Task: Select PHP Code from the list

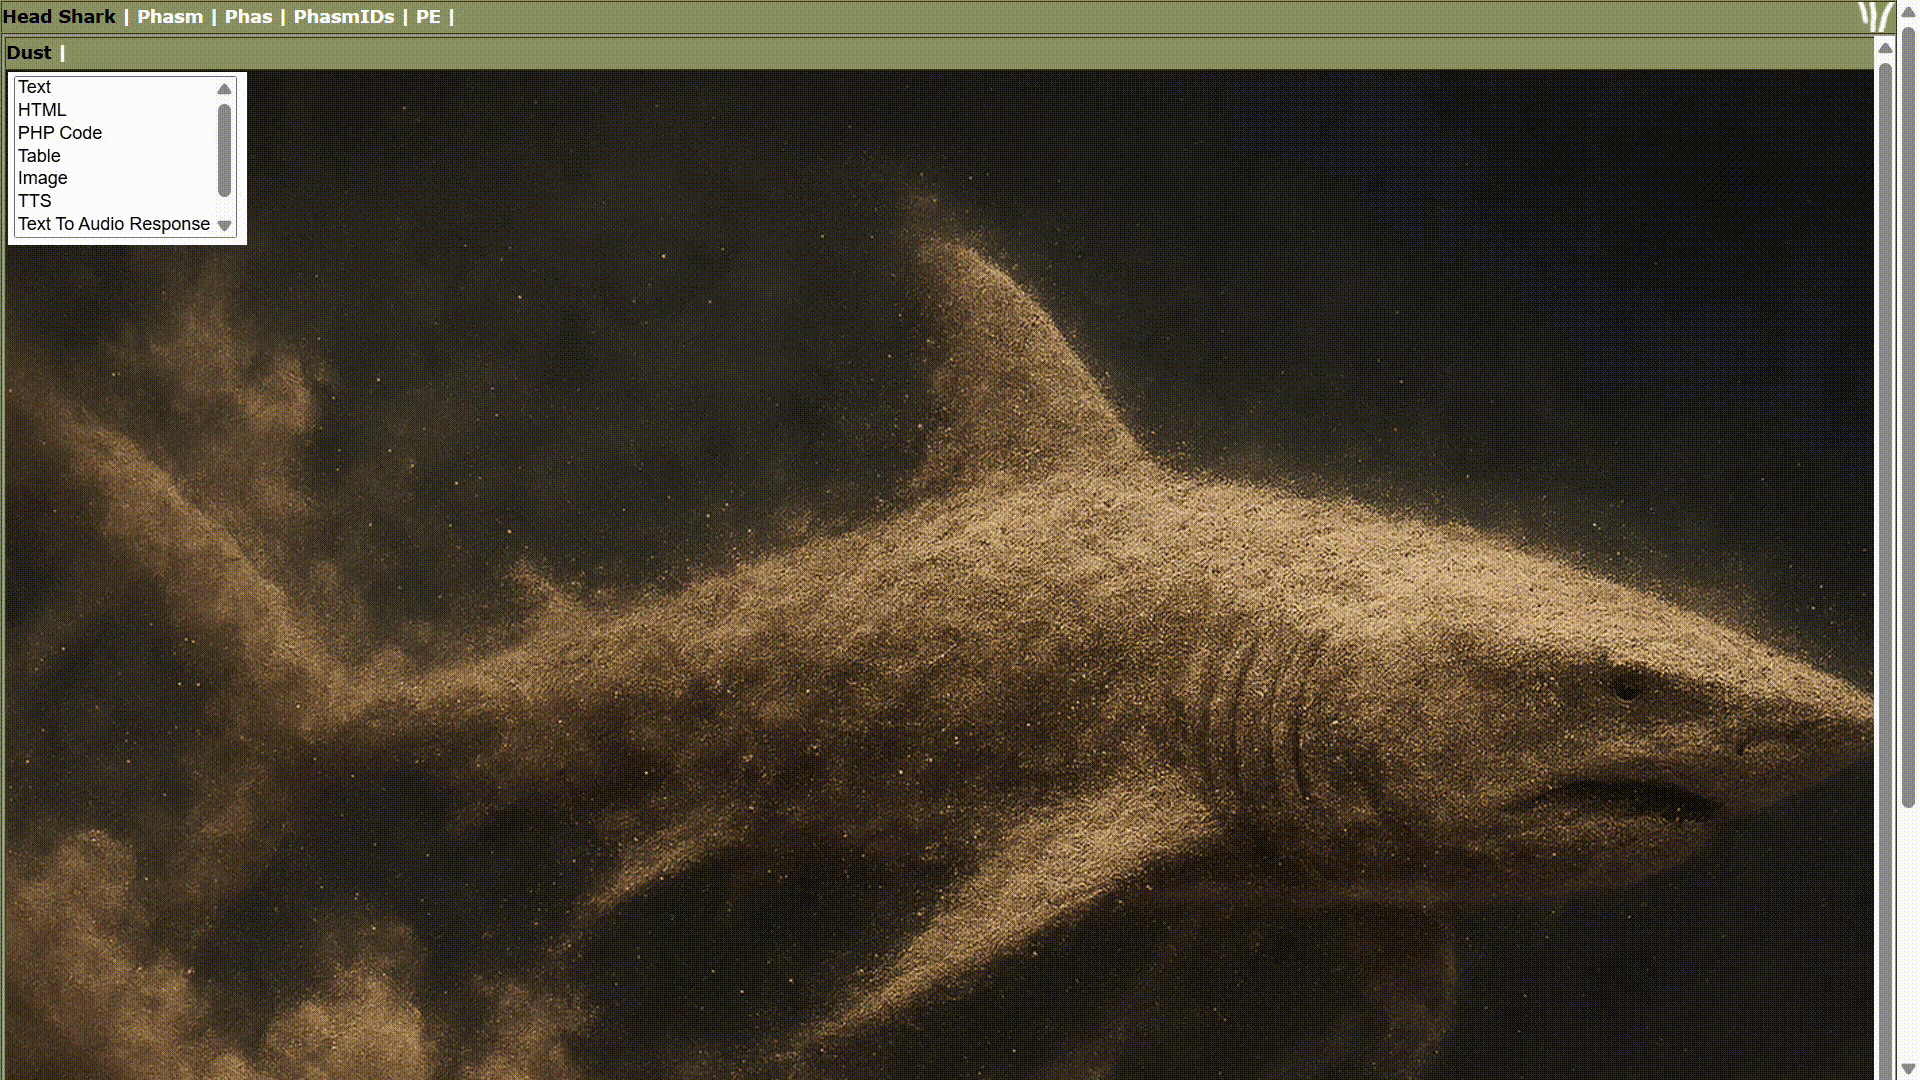Action: point(59,132)
